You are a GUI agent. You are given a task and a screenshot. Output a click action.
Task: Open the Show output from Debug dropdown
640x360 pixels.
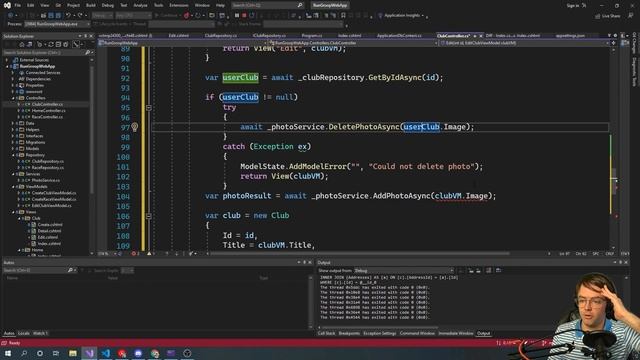(404, 271)
